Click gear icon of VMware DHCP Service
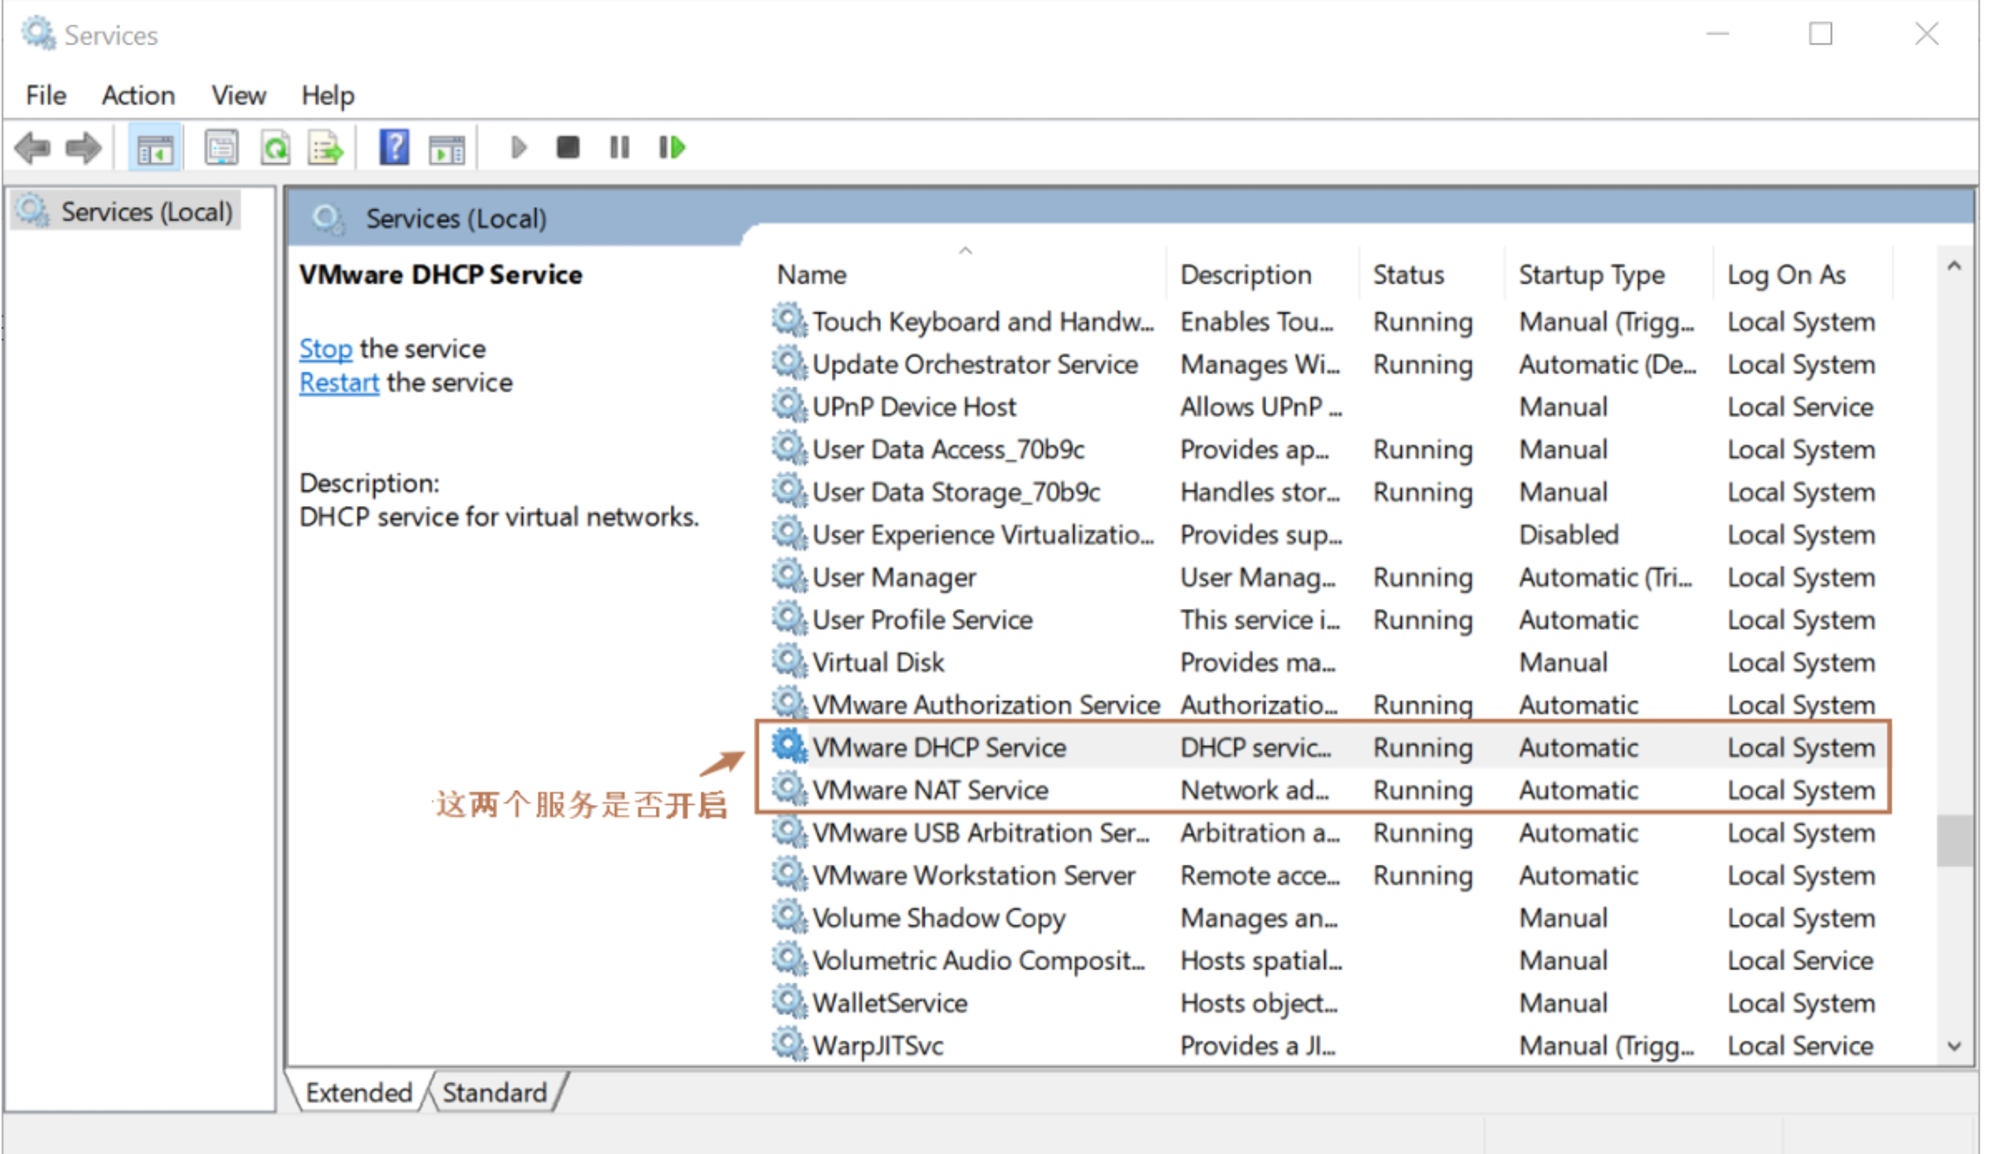The width and height of the screenshot is (2000, 1154). [x=789, y=745]
